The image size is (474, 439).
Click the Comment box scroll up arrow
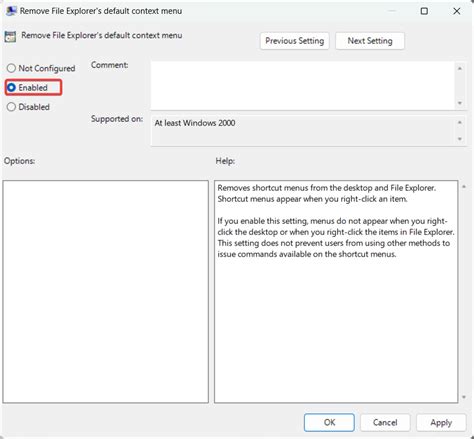click(x=460, y=68)
